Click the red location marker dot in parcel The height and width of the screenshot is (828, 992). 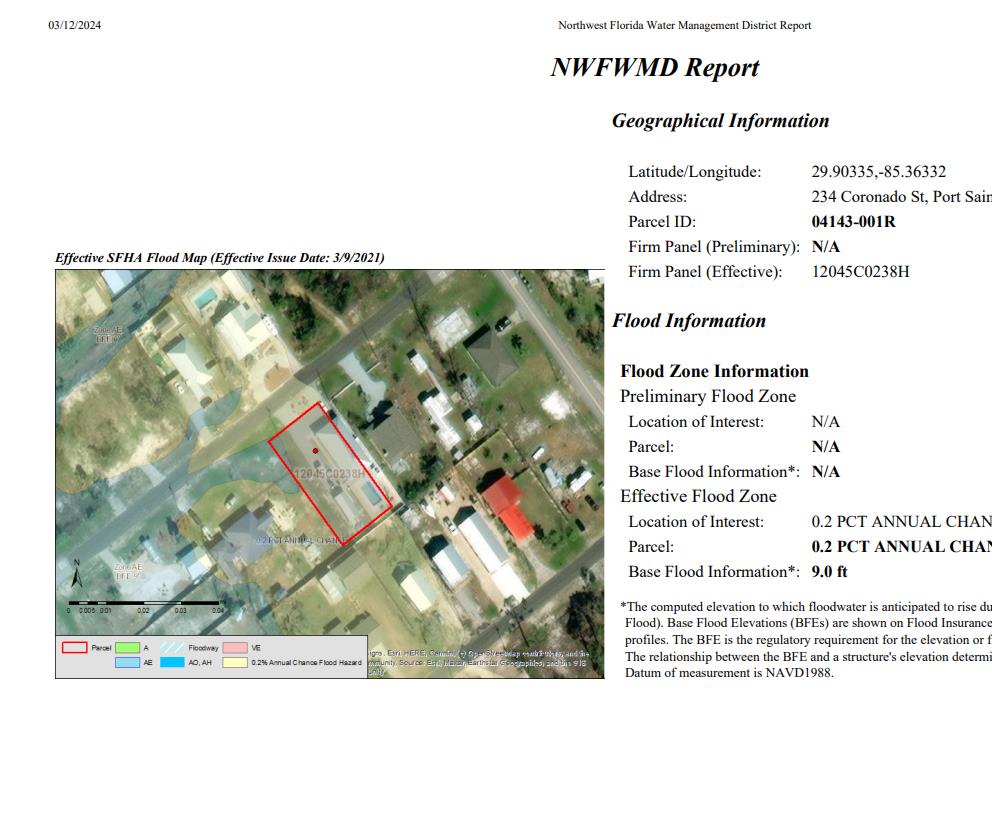tap(315, 451)
